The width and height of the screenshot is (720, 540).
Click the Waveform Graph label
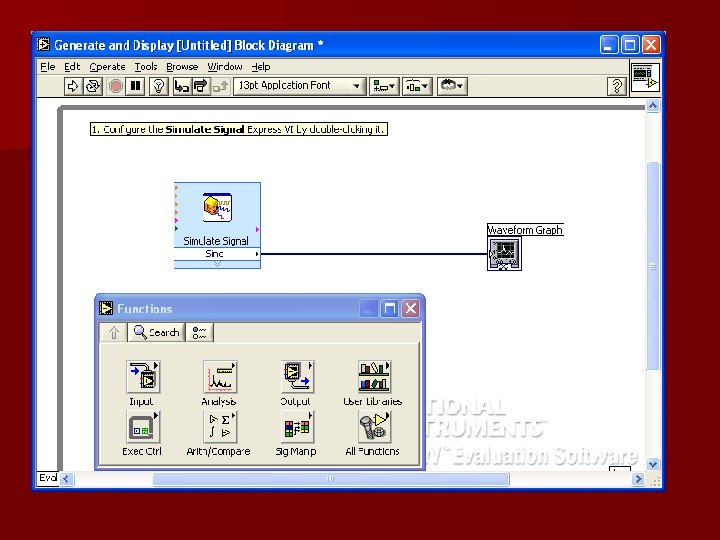[x=525, y=230]
